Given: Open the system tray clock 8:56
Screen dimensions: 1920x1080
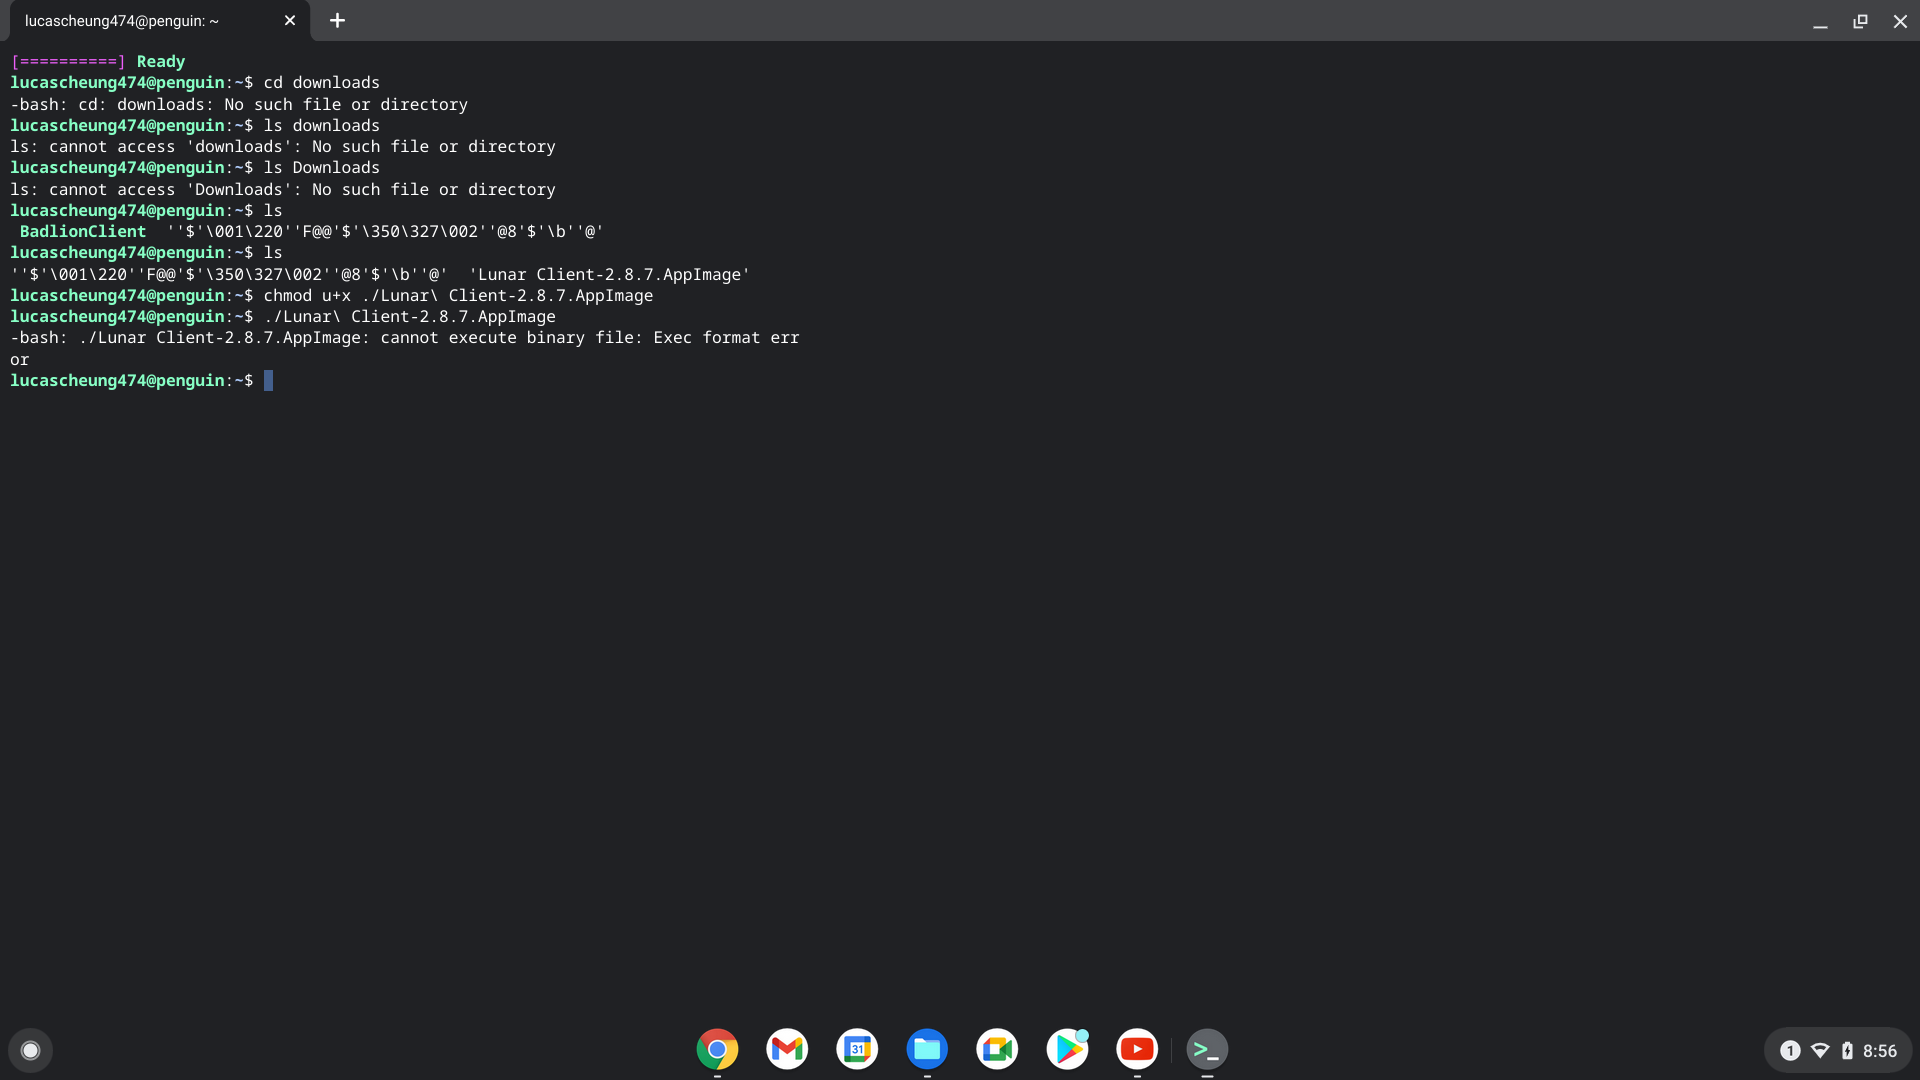Looking at the screenshot, I should point(1880,1051).
